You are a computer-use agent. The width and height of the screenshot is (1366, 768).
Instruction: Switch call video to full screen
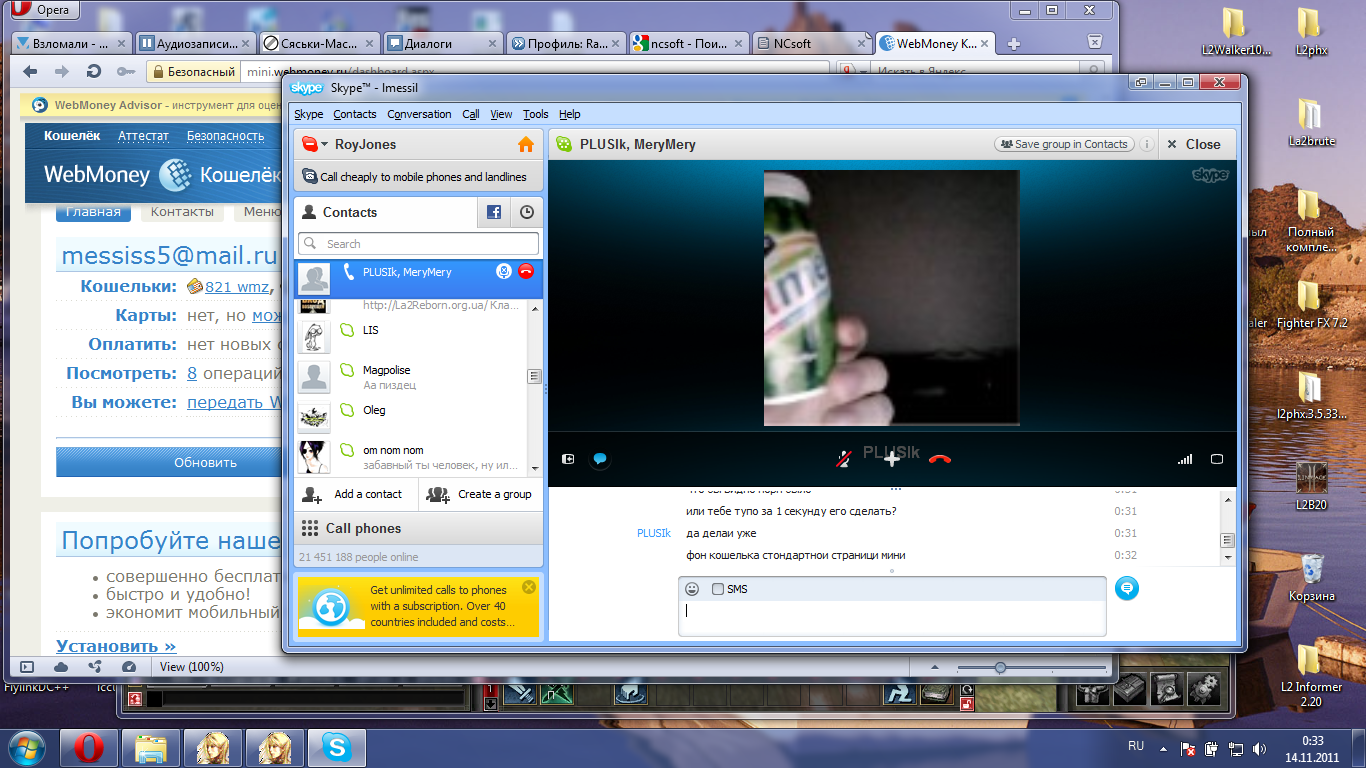(x=1217, y=459)
